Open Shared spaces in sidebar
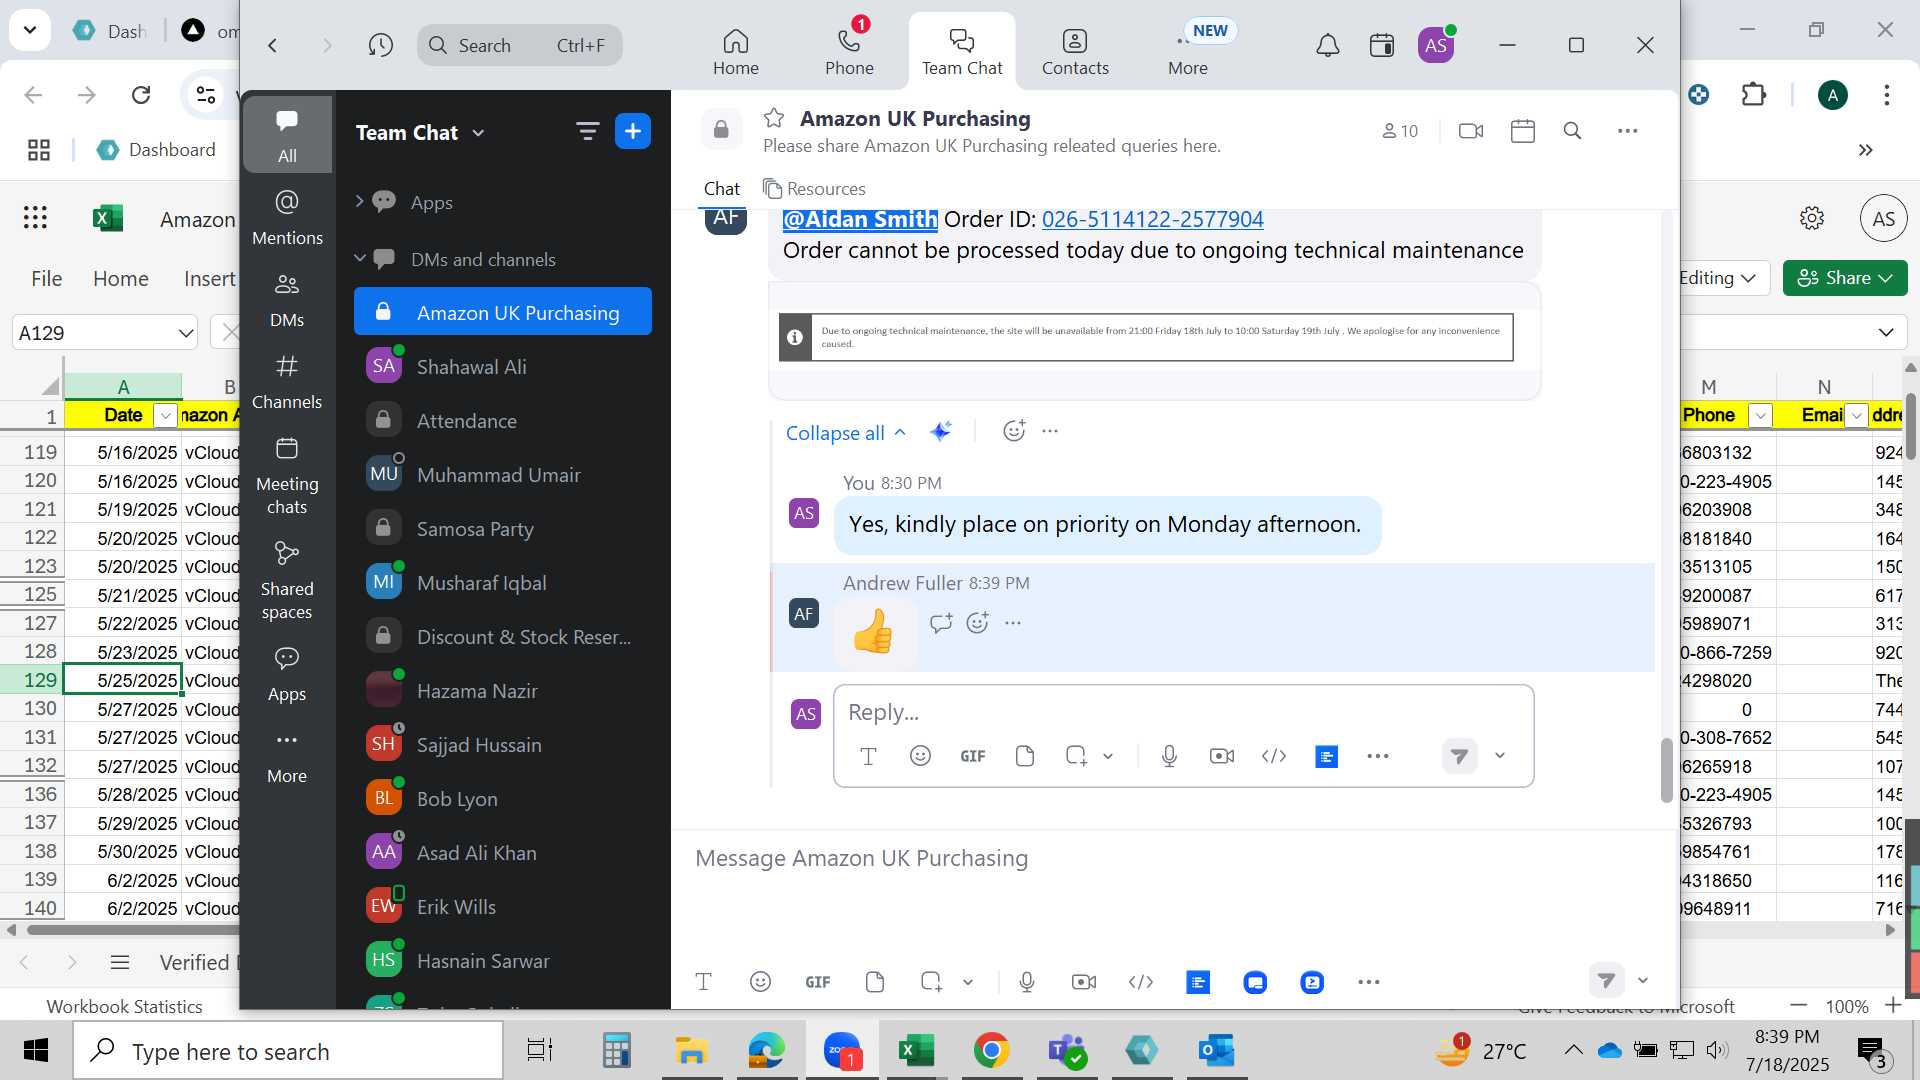1920x1080 pixels. coord(287,580)
